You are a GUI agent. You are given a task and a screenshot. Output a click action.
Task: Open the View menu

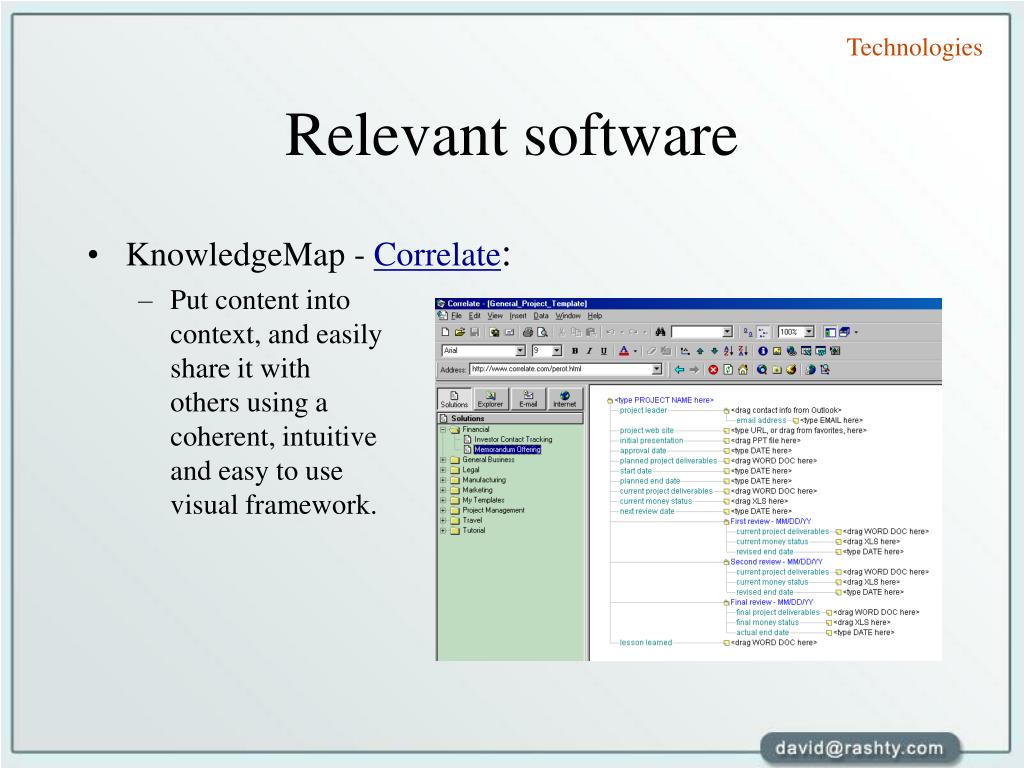pyautogui.click(x=495, y=316)
